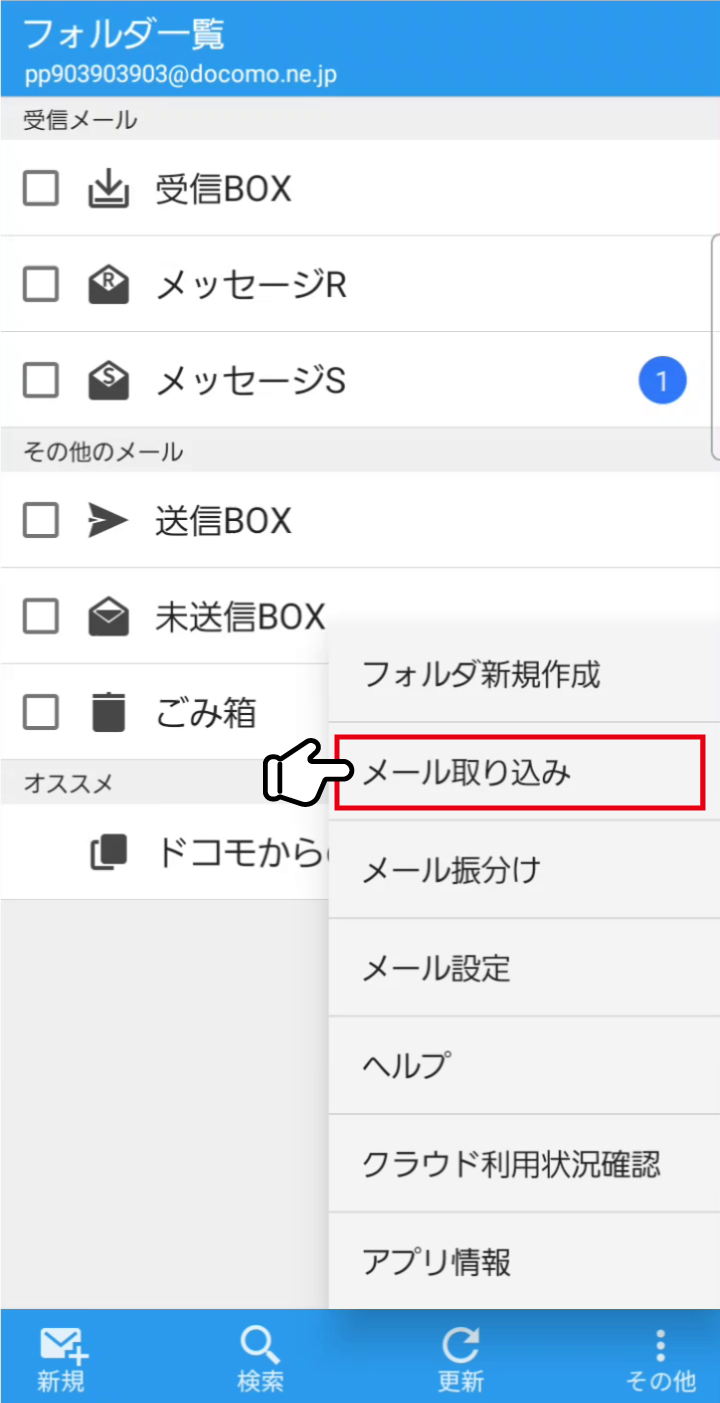Image resolution: width=720 pixels, height=1403 pixels.
Task: Tap the メッセージR envelope icon
Action: pos(108,284)
